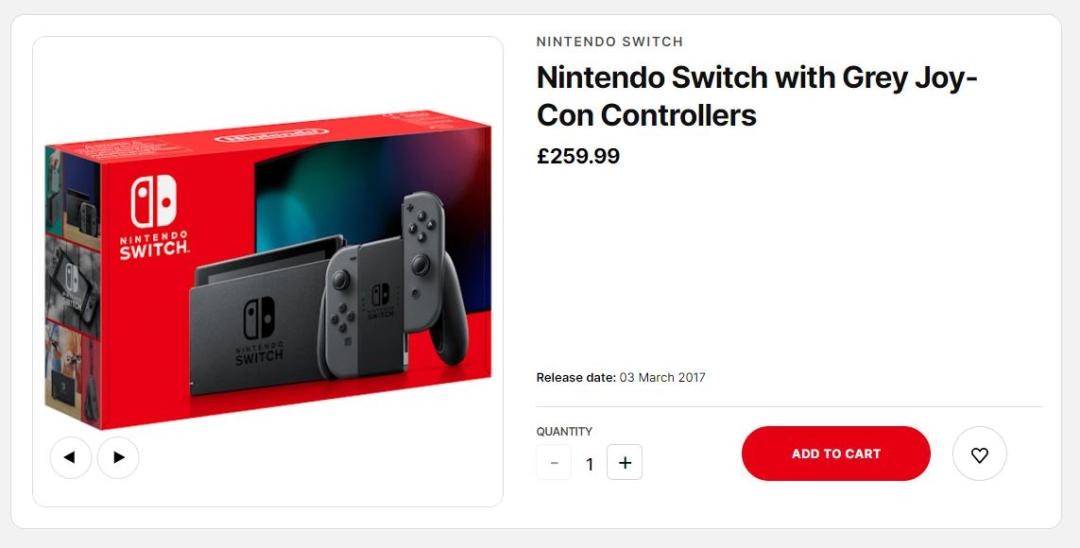The height and width of the screenshot is (548, 1080).
Task: Show the next product image
Action: (118, 457)
